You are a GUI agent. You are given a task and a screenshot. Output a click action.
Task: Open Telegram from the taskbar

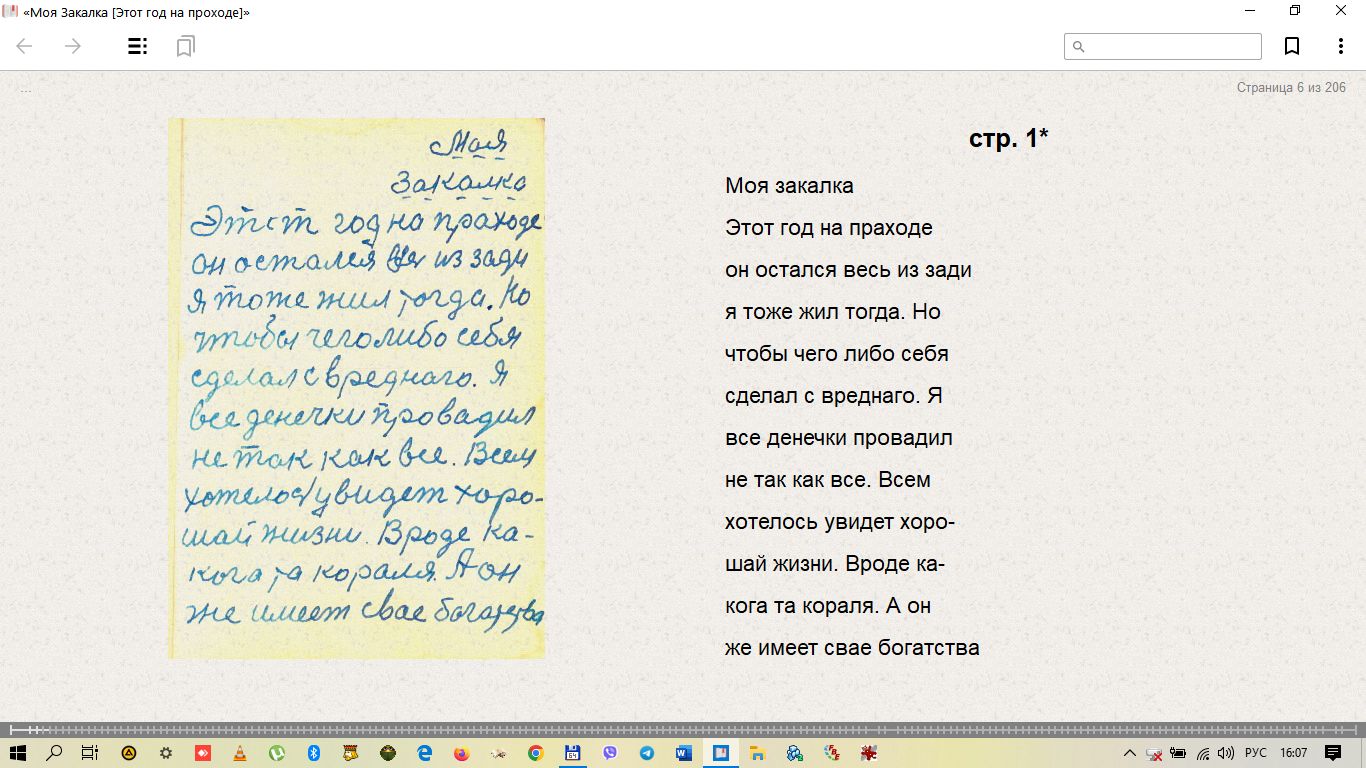(646, 753)
